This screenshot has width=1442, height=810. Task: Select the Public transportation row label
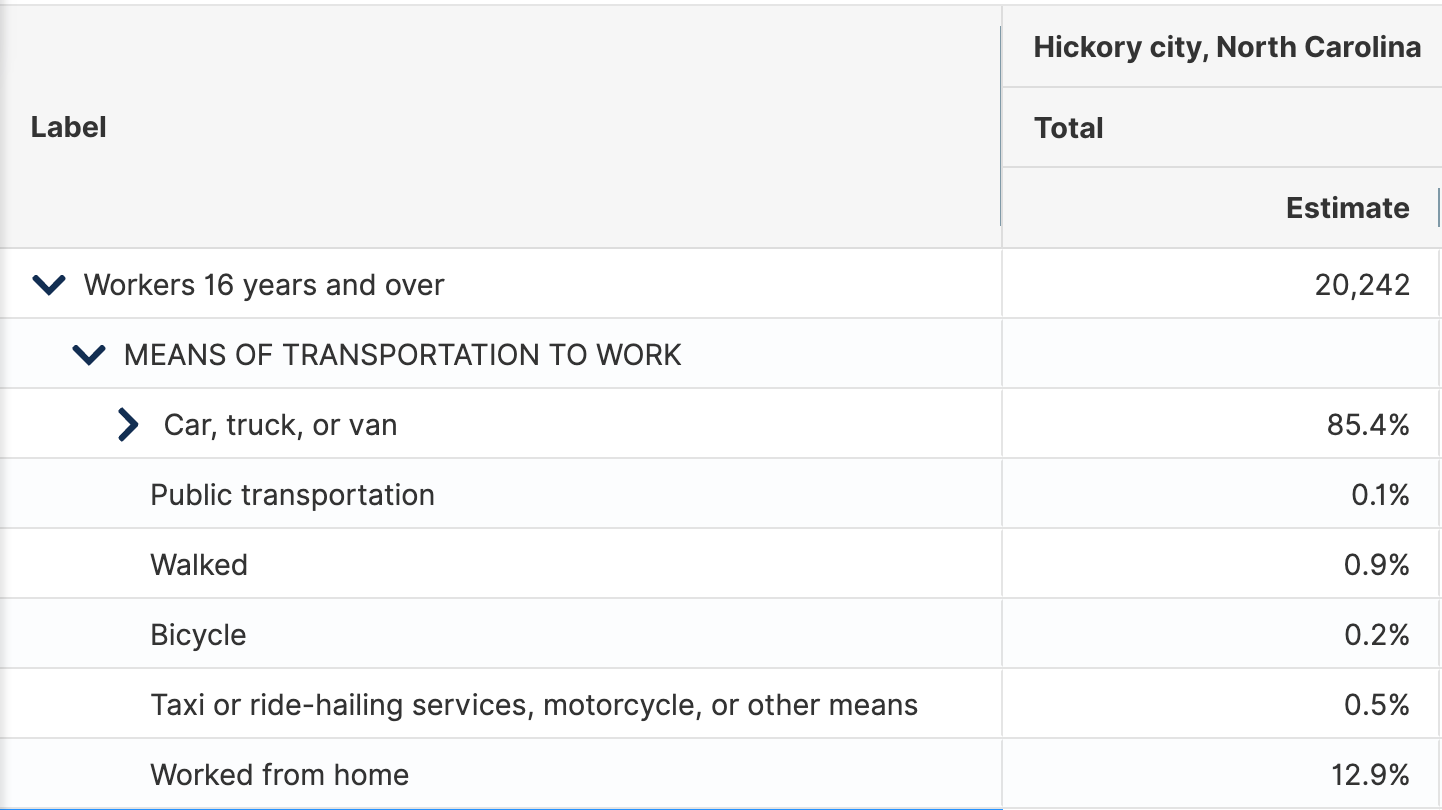pyautogui.click(x=292, y=495)
